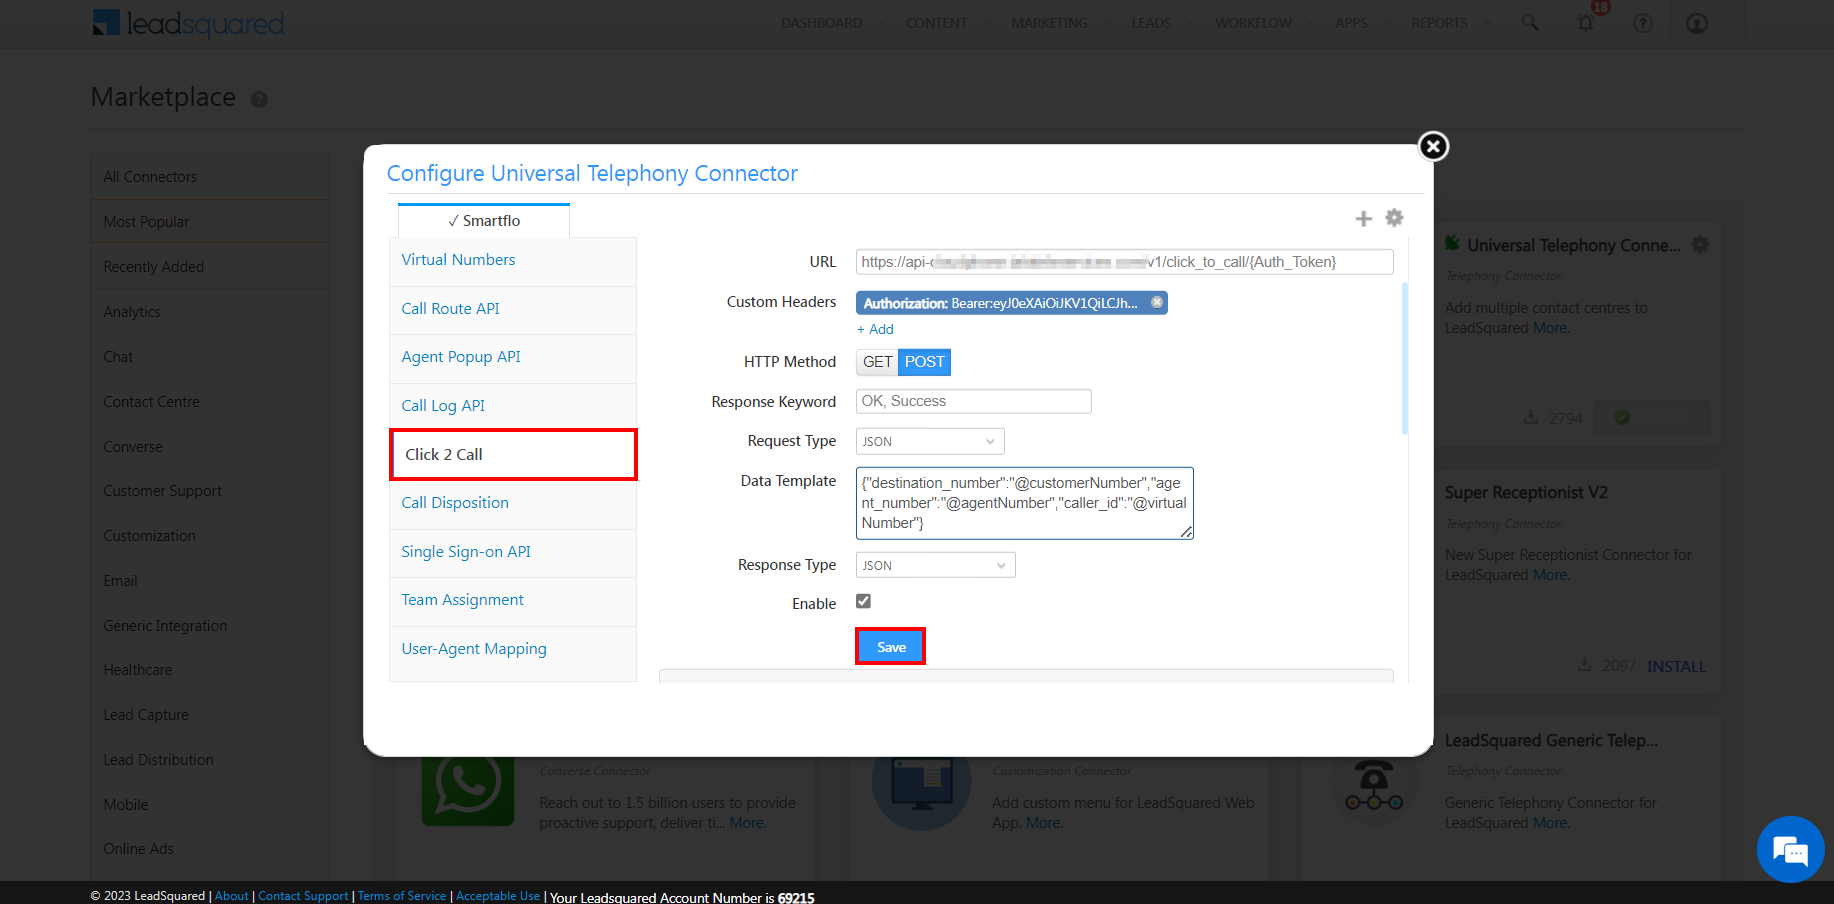Open Terms of Service footer link
This screenshot has height=904, width=1834.
pyautogui.click(x=402, y=896)
